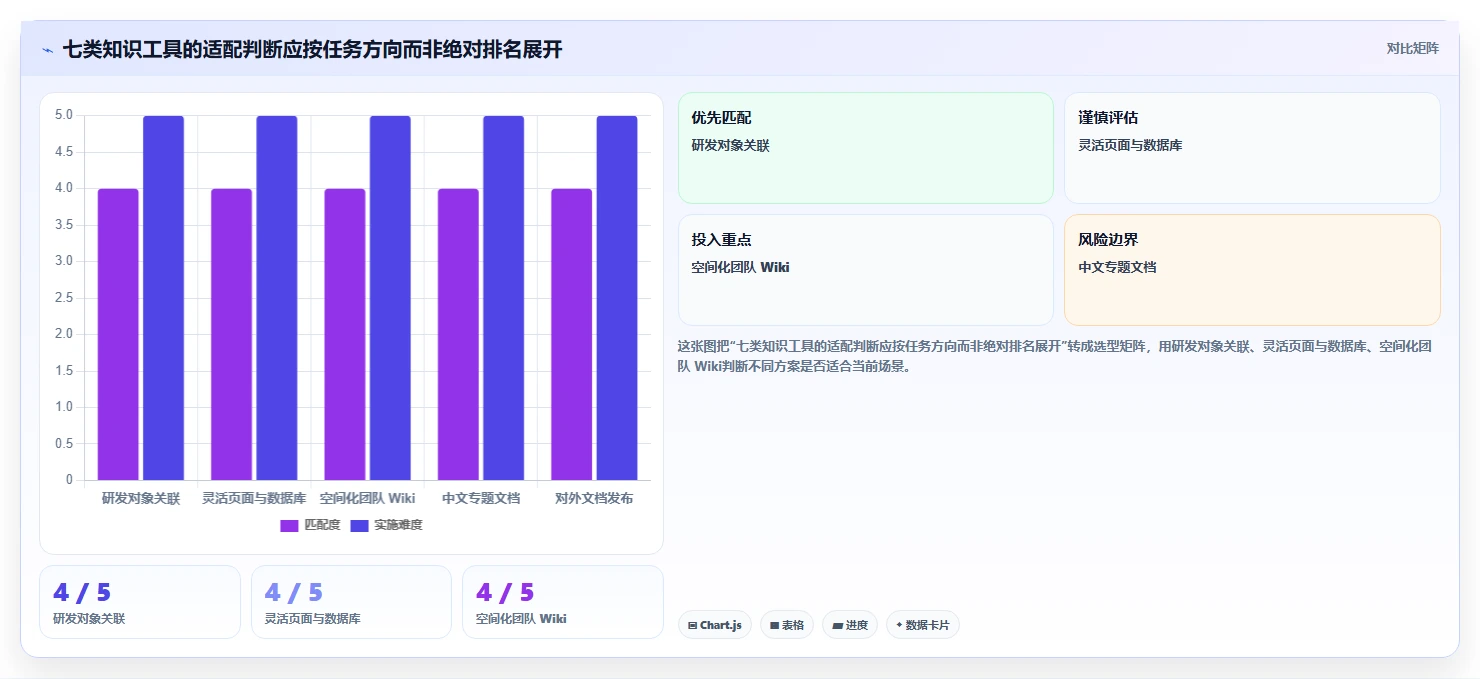This screenshot has height=679, width=1480.
Task: Click the purple bar for 灵活页面与数据库
Action: (x=231, y=334)
